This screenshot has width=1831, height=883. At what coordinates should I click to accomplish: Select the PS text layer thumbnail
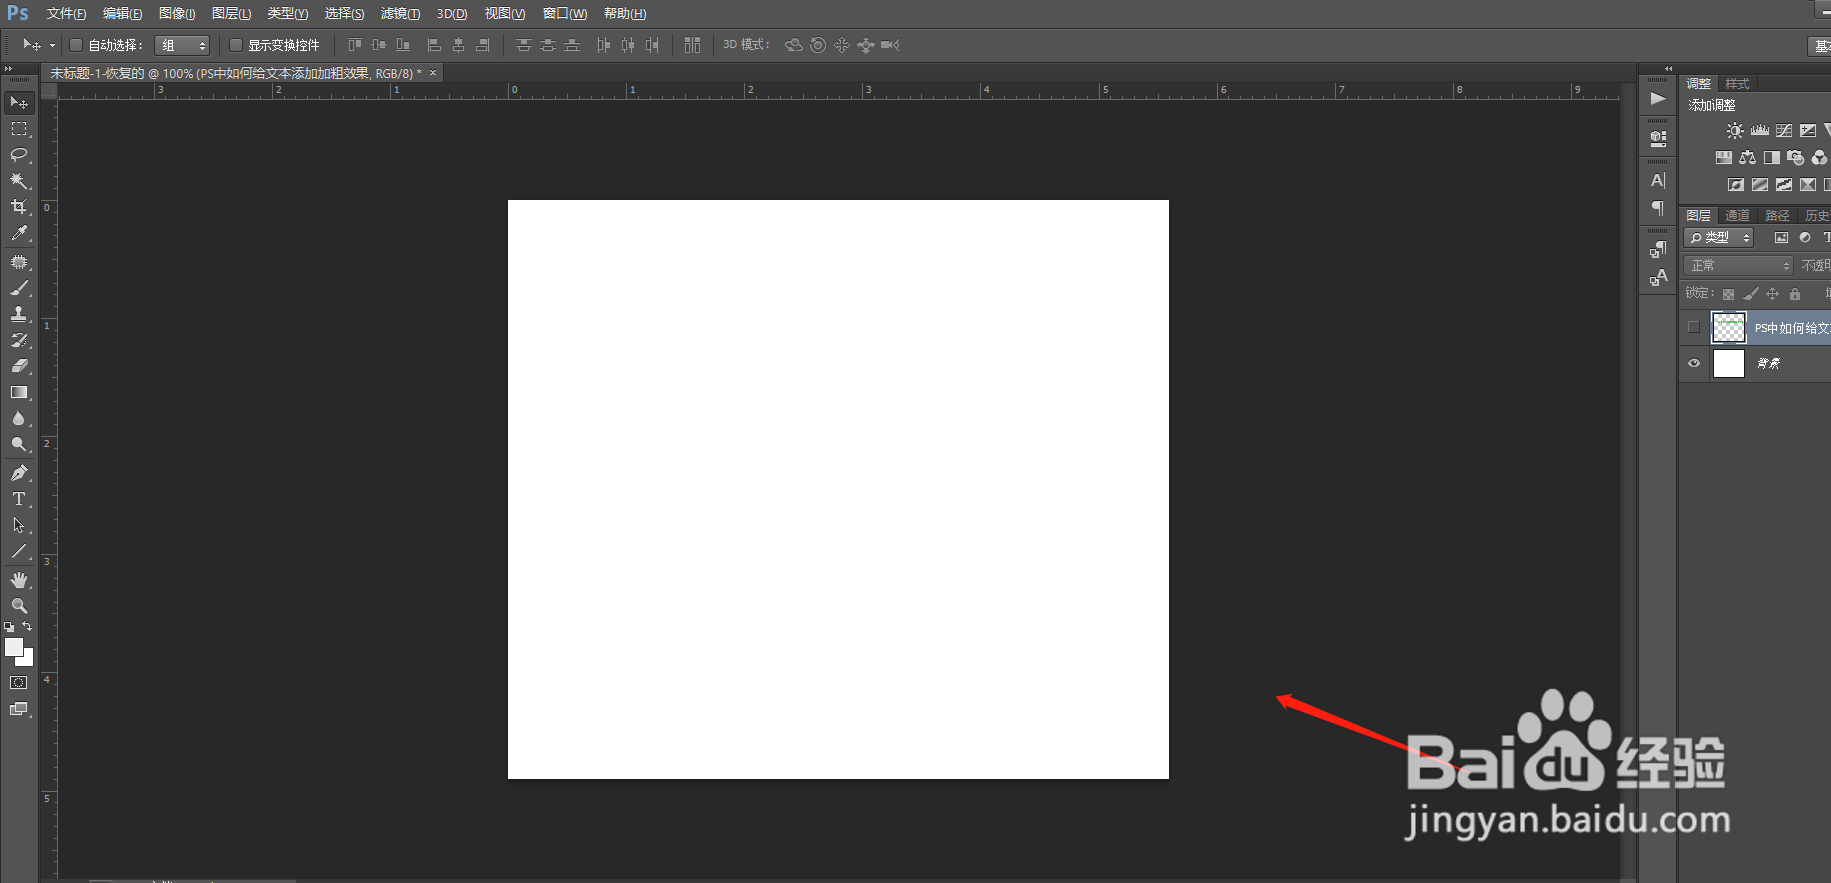[x=1729, y=327]
